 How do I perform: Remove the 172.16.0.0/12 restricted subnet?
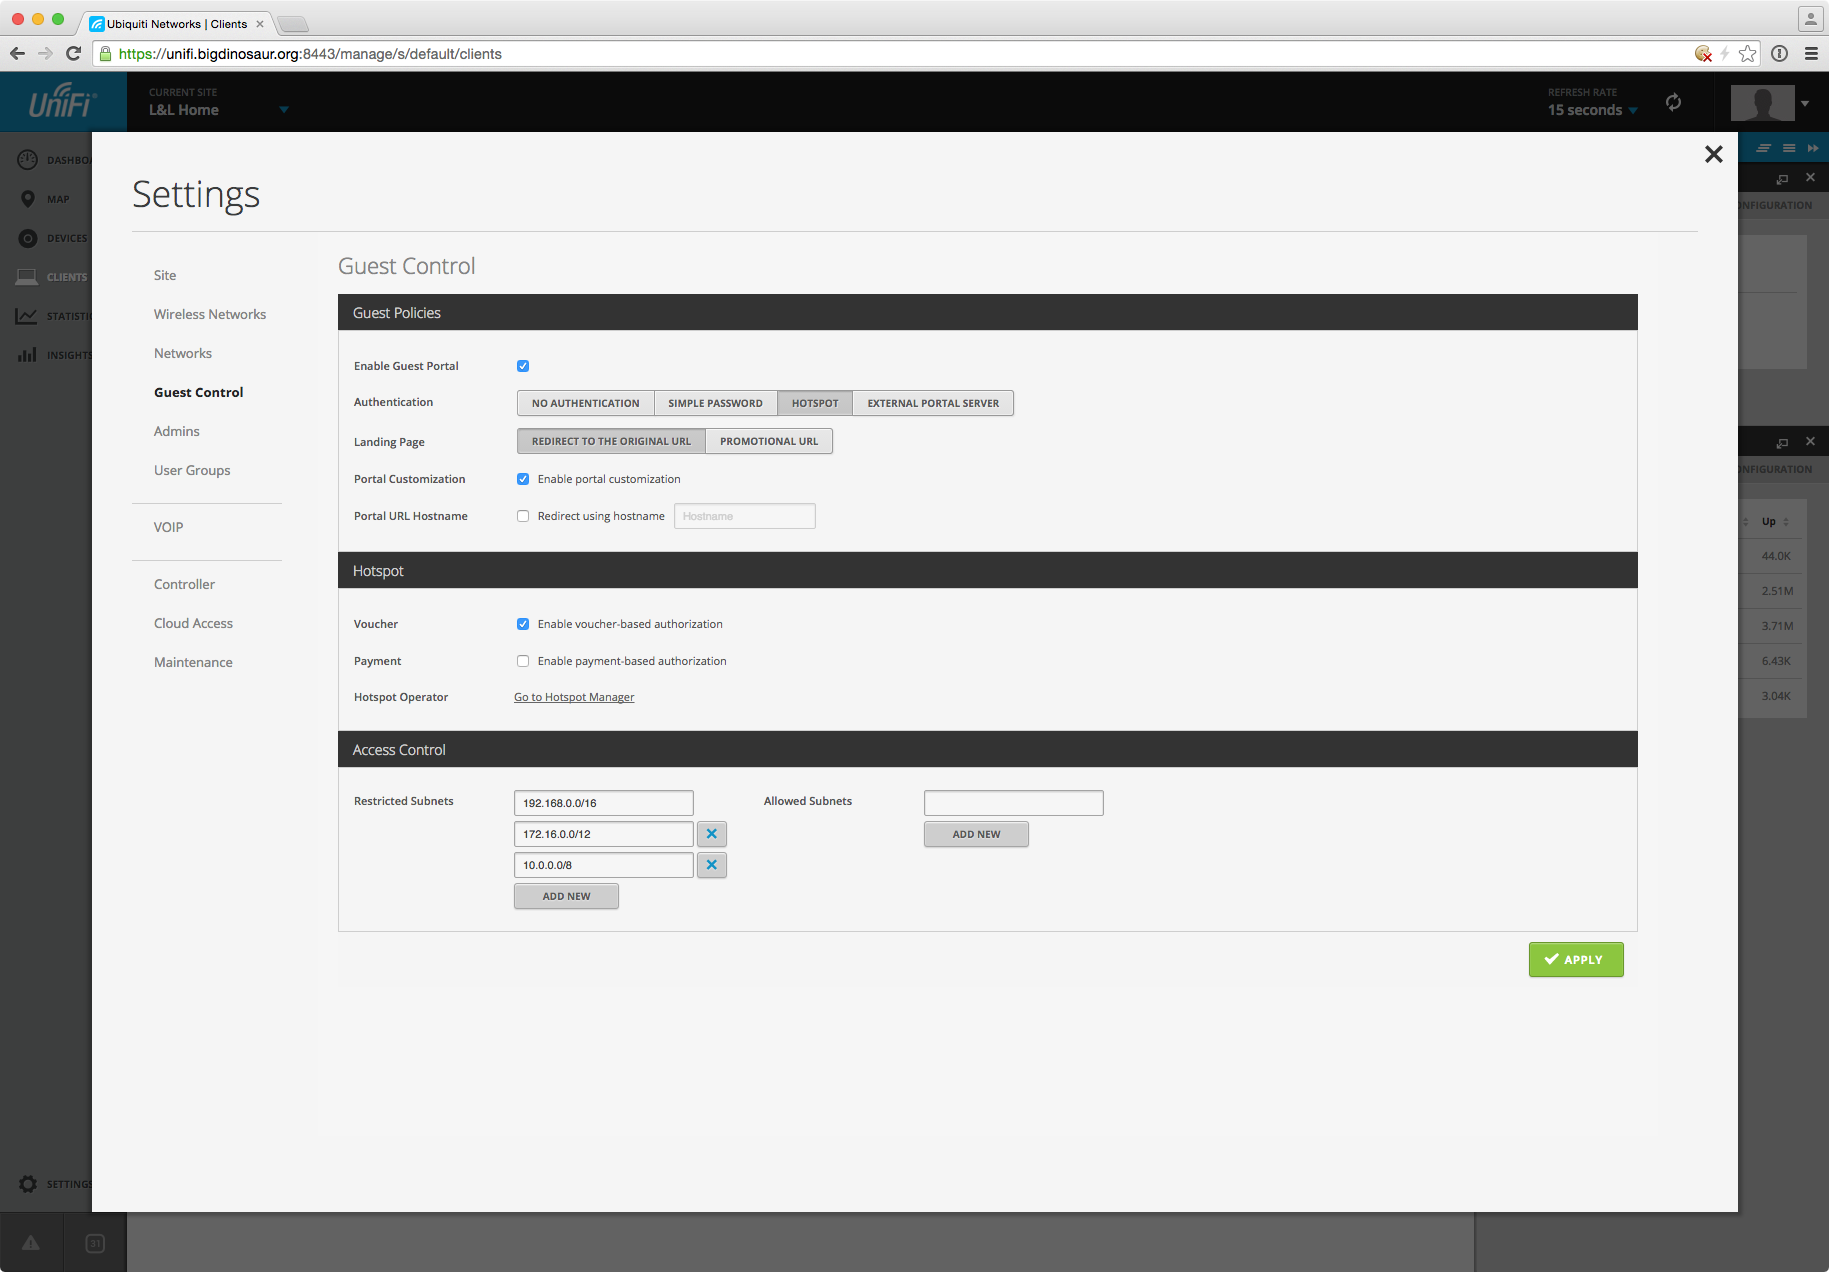(x=711, y=834)
